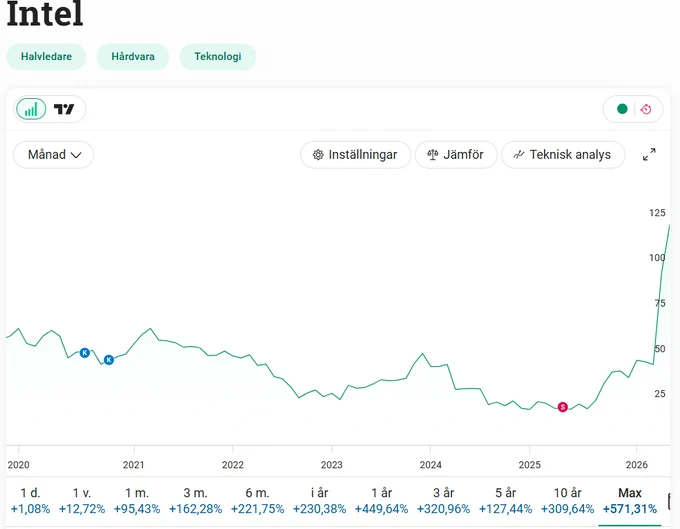Expand chart to fullscreen
This screenshot has width=680, height=529.
click(649, 154)
